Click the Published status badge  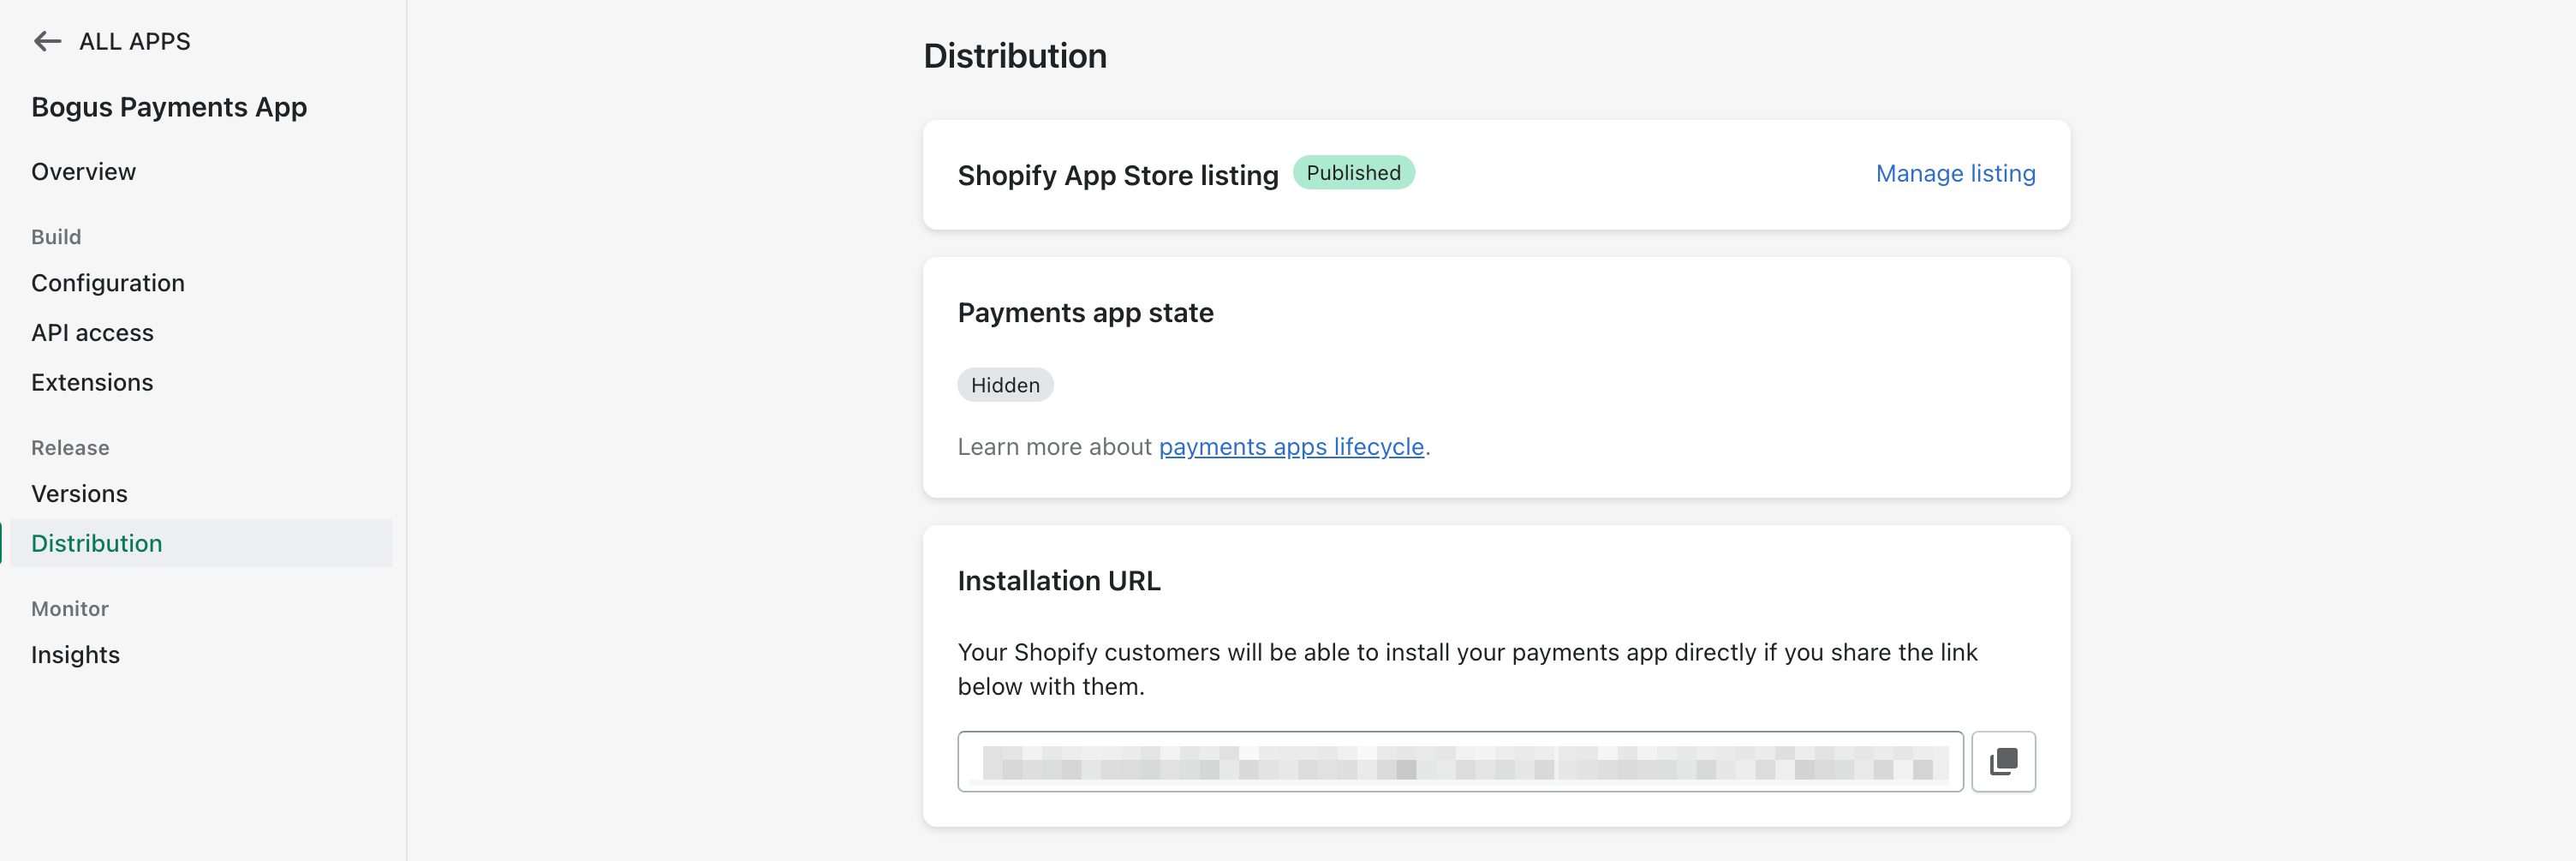pos(1352,172)
